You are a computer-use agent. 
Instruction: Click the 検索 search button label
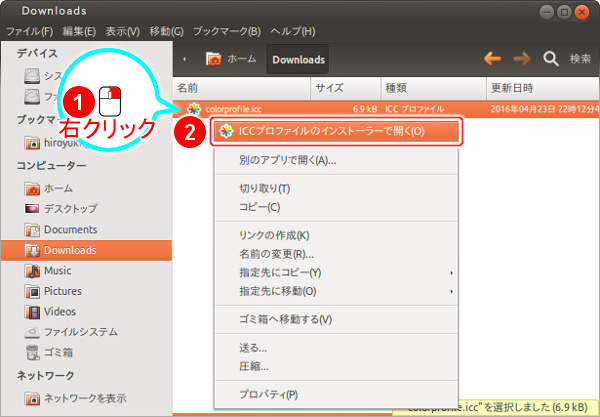click(580, 59)
